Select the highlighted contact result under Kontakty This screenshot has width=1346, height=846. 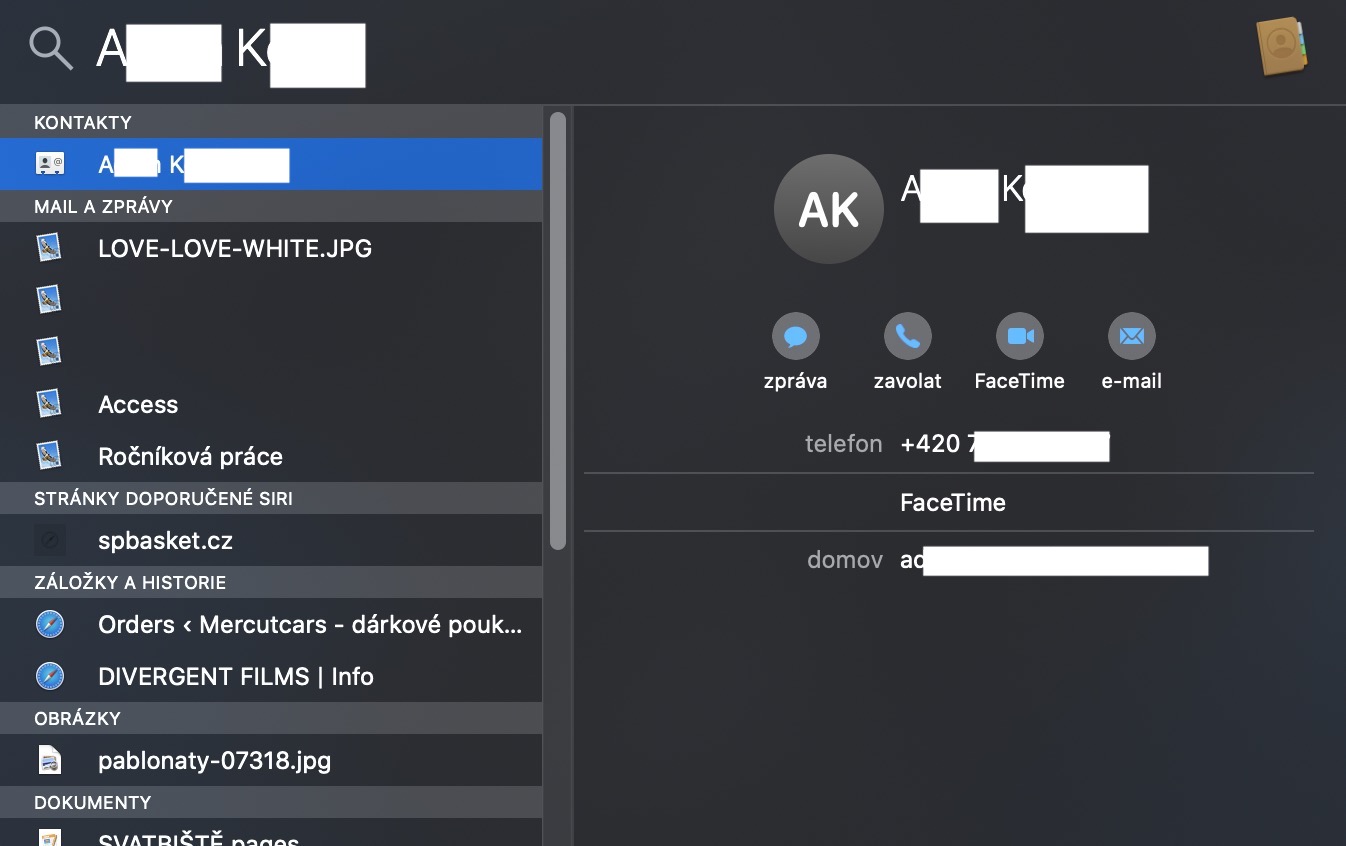click(x=270, y=164)
